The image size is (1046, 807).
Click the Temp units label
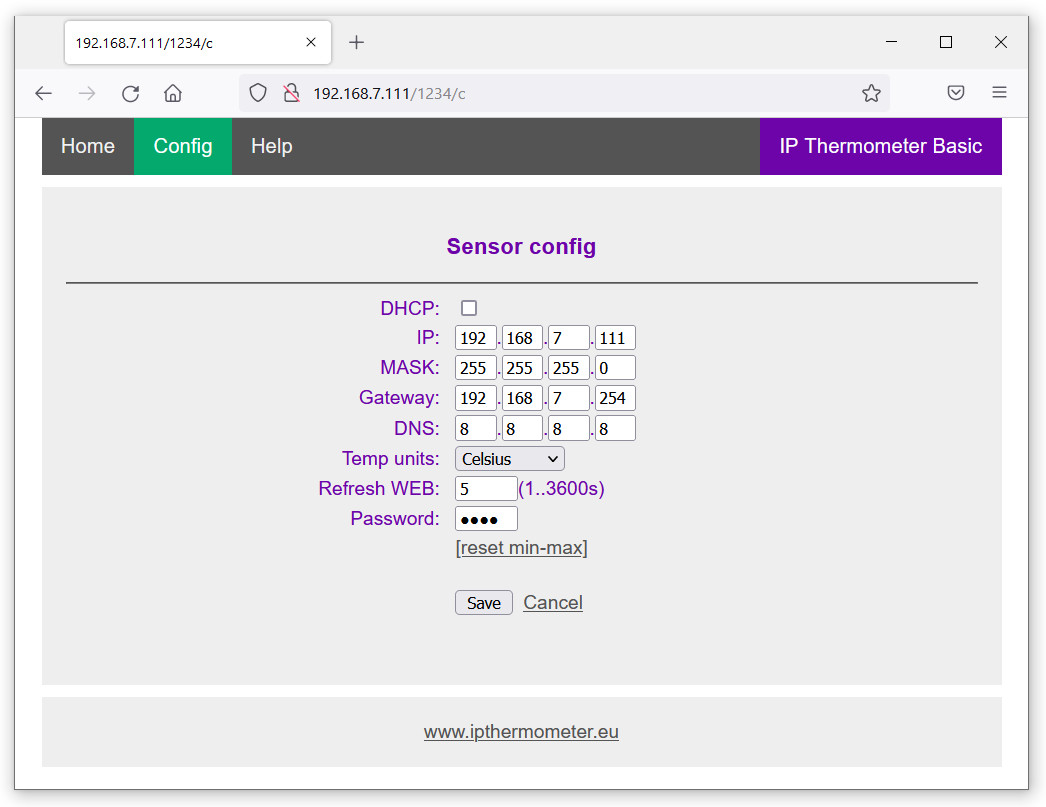[391, 459]
